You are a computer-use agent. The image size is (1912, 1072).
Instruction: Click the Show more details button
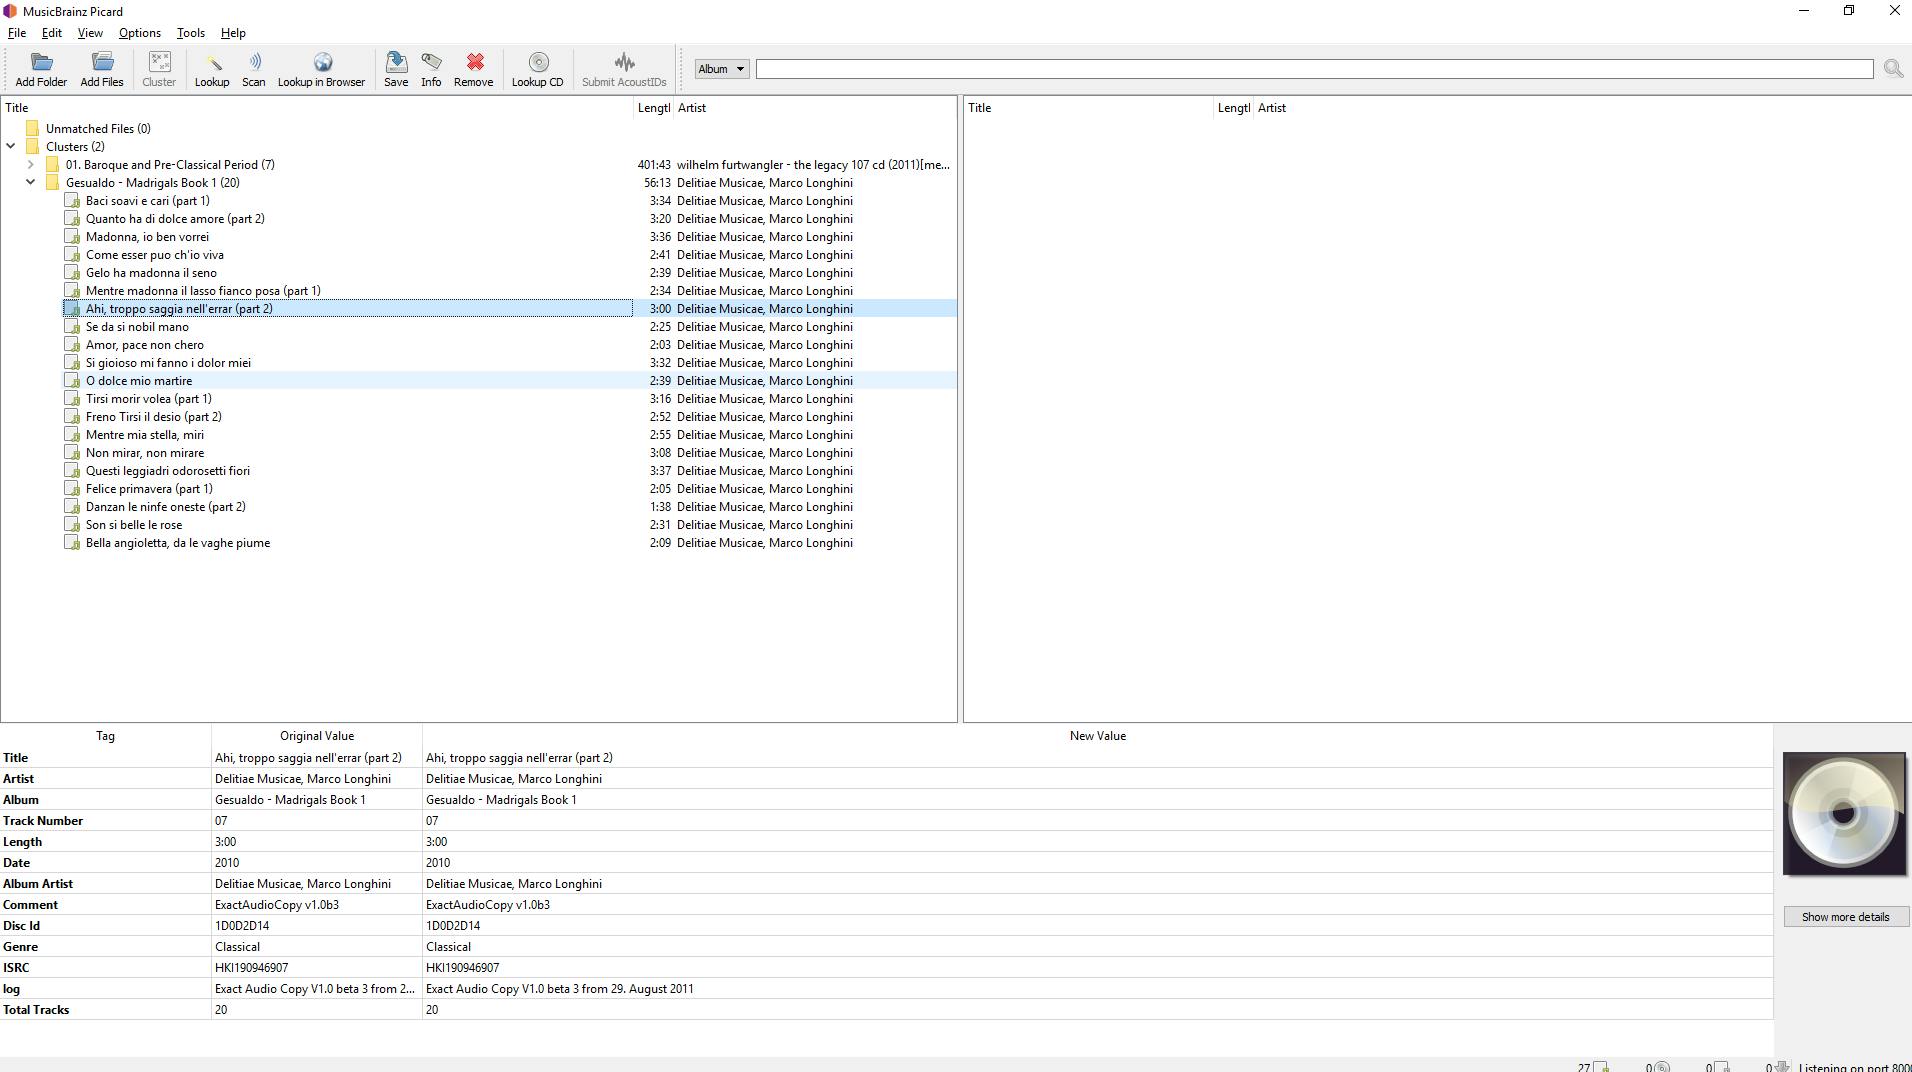click(1845, 917)
